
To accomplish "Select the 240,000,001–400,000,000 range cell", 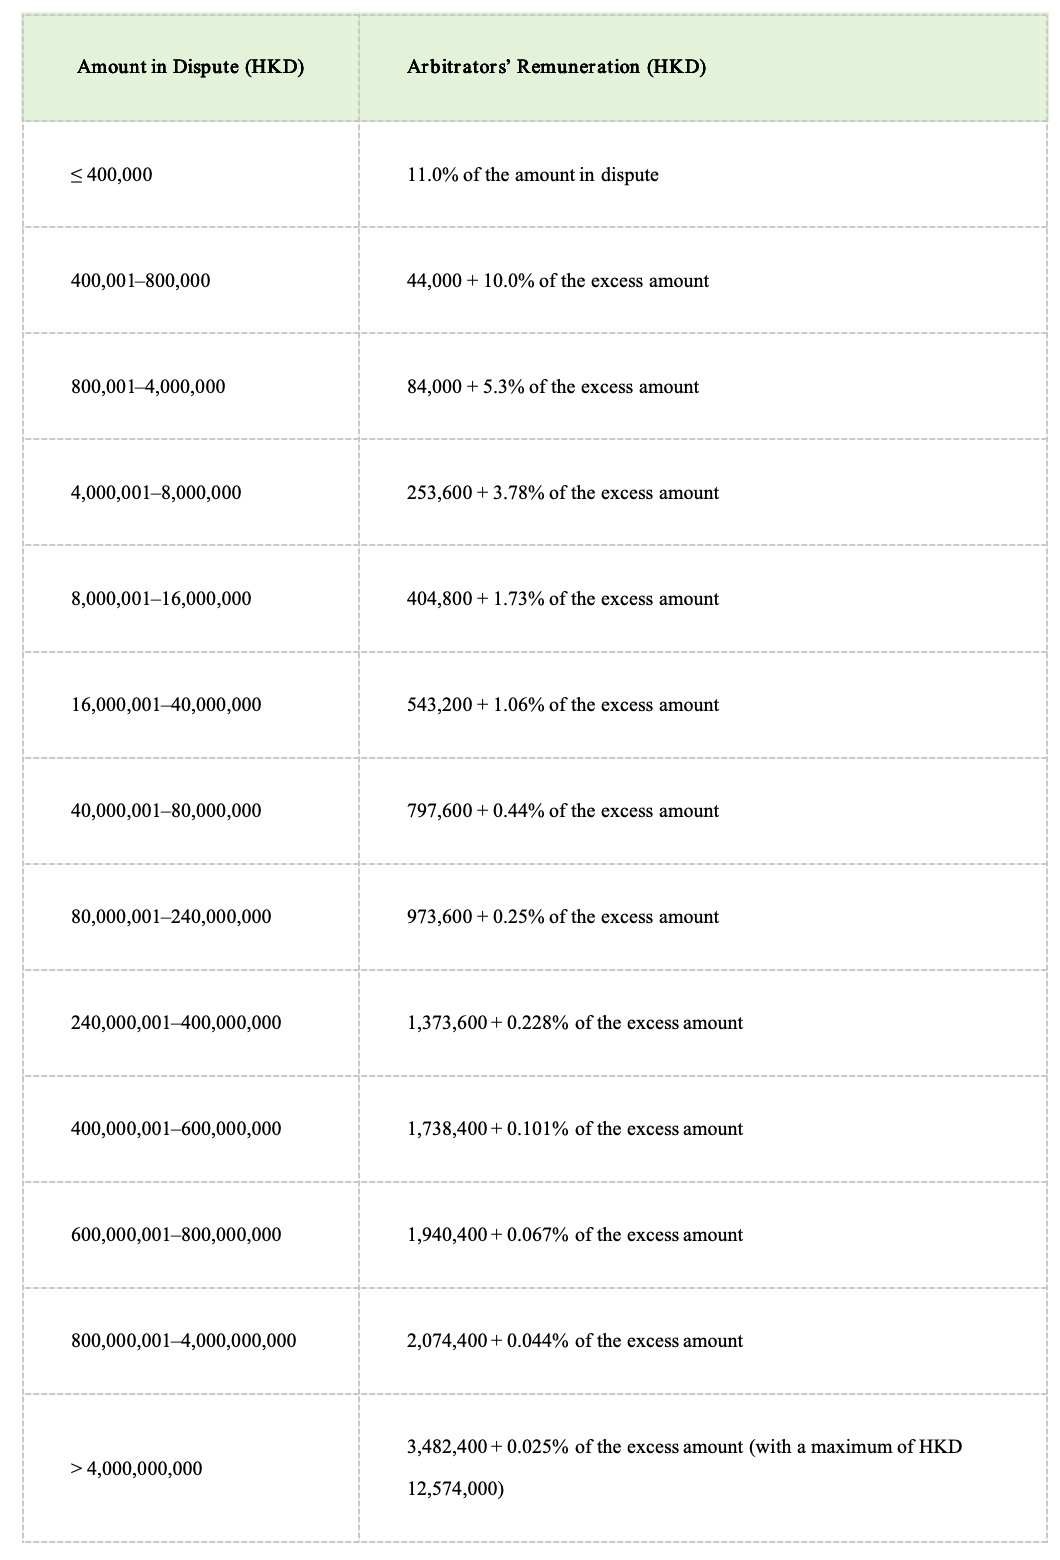I will coord(176,1023).
